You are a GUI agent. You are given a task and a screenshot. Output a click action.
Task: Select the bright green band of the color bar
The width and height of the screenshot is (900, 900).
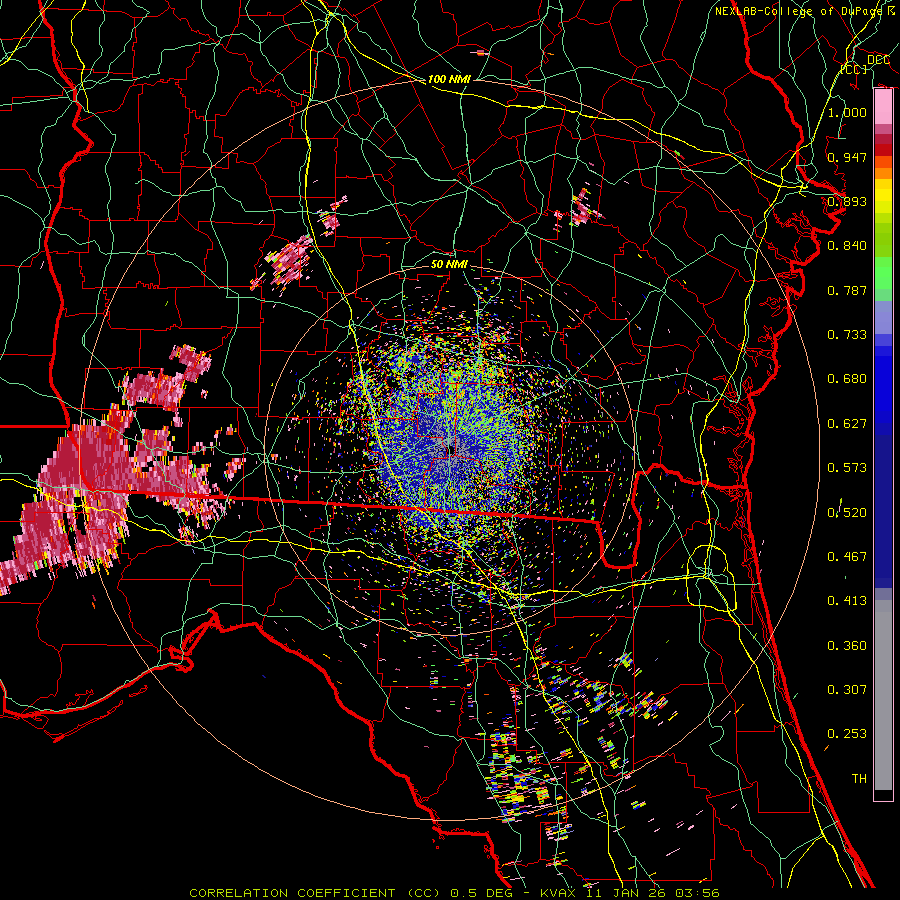(883, 272)
